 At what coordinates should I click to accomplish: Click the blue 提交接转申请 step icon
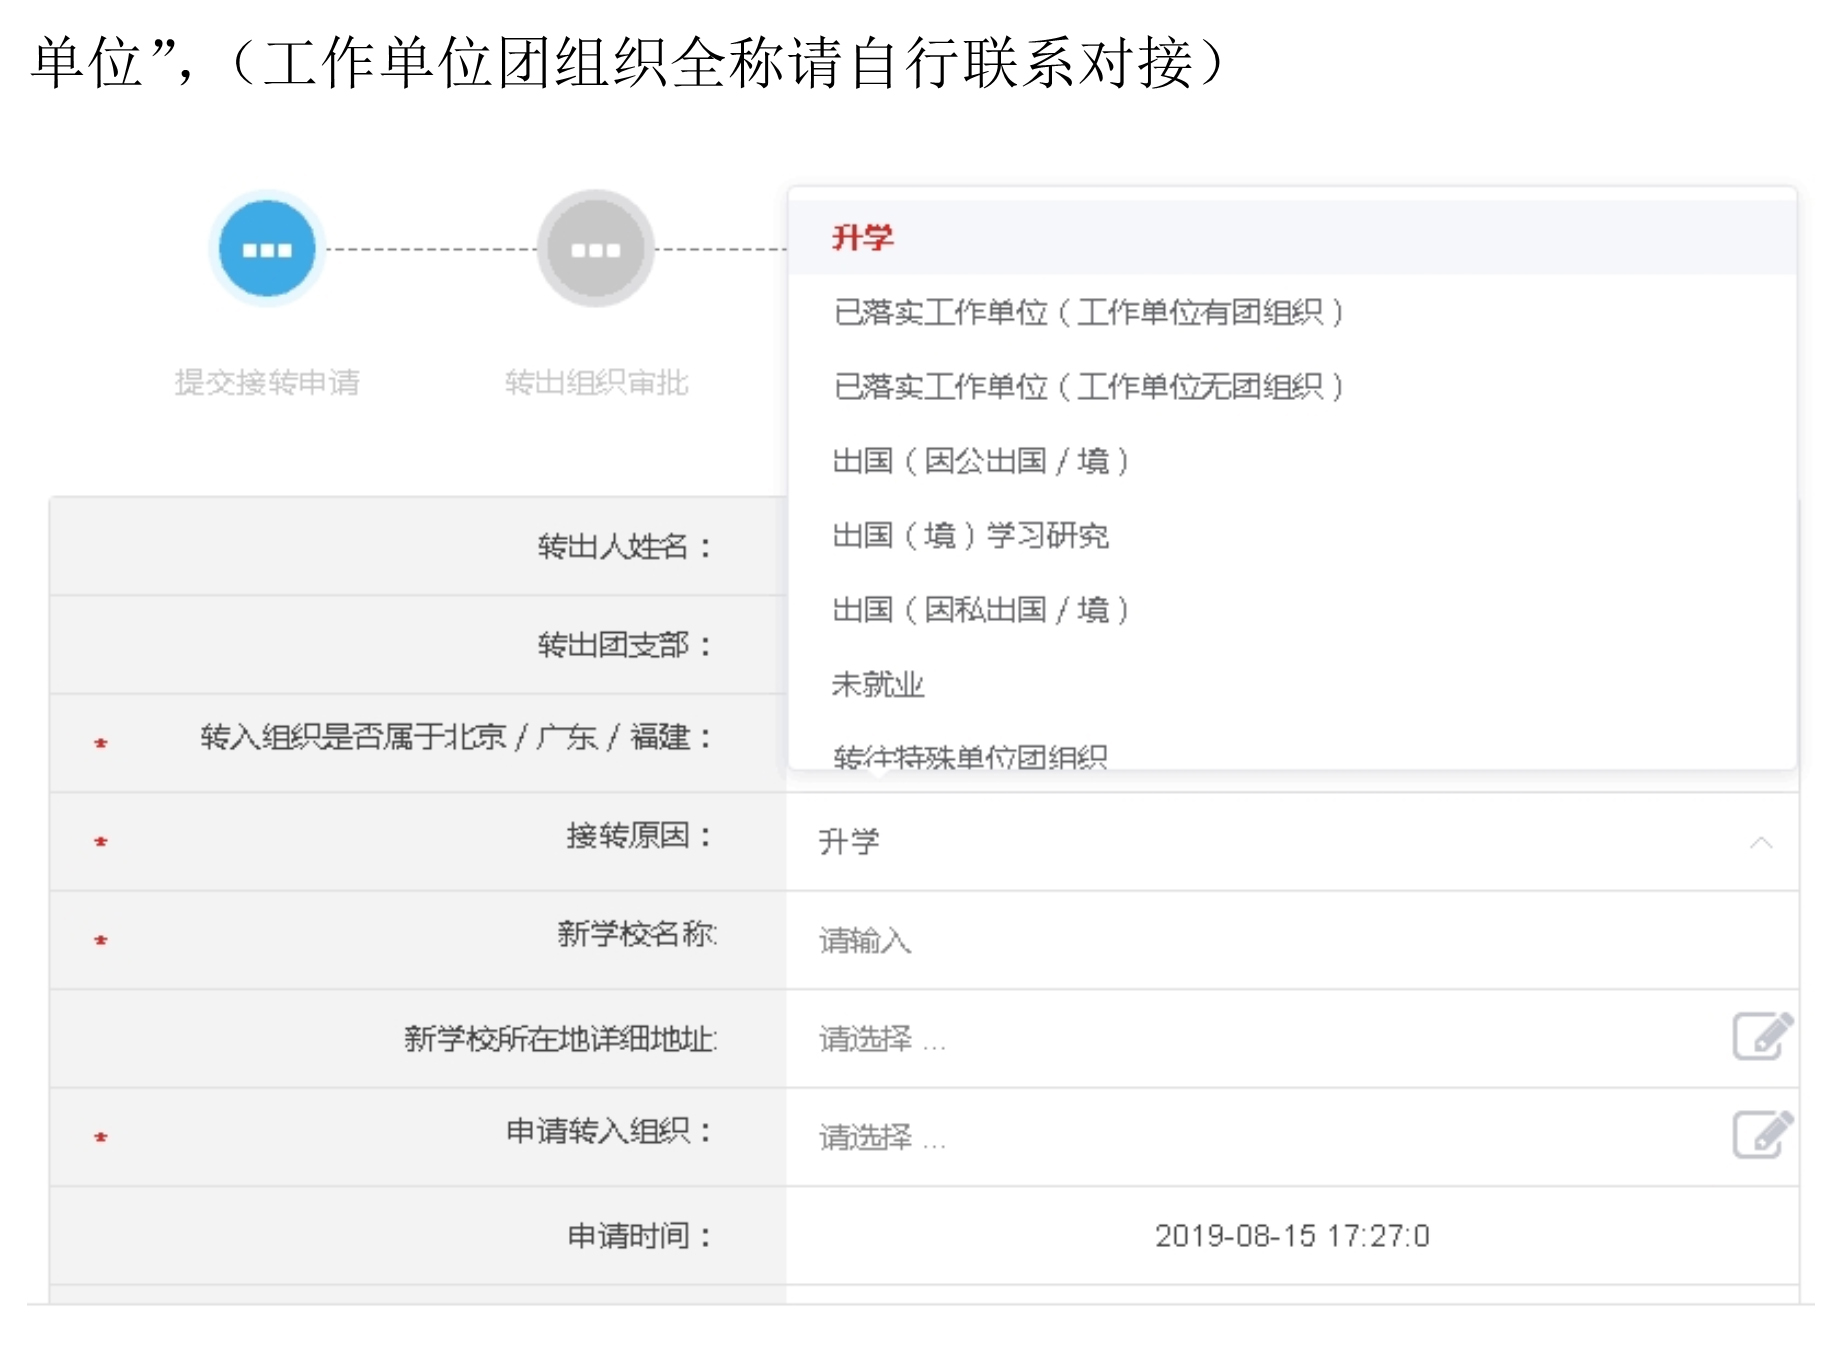coord(267,249)
